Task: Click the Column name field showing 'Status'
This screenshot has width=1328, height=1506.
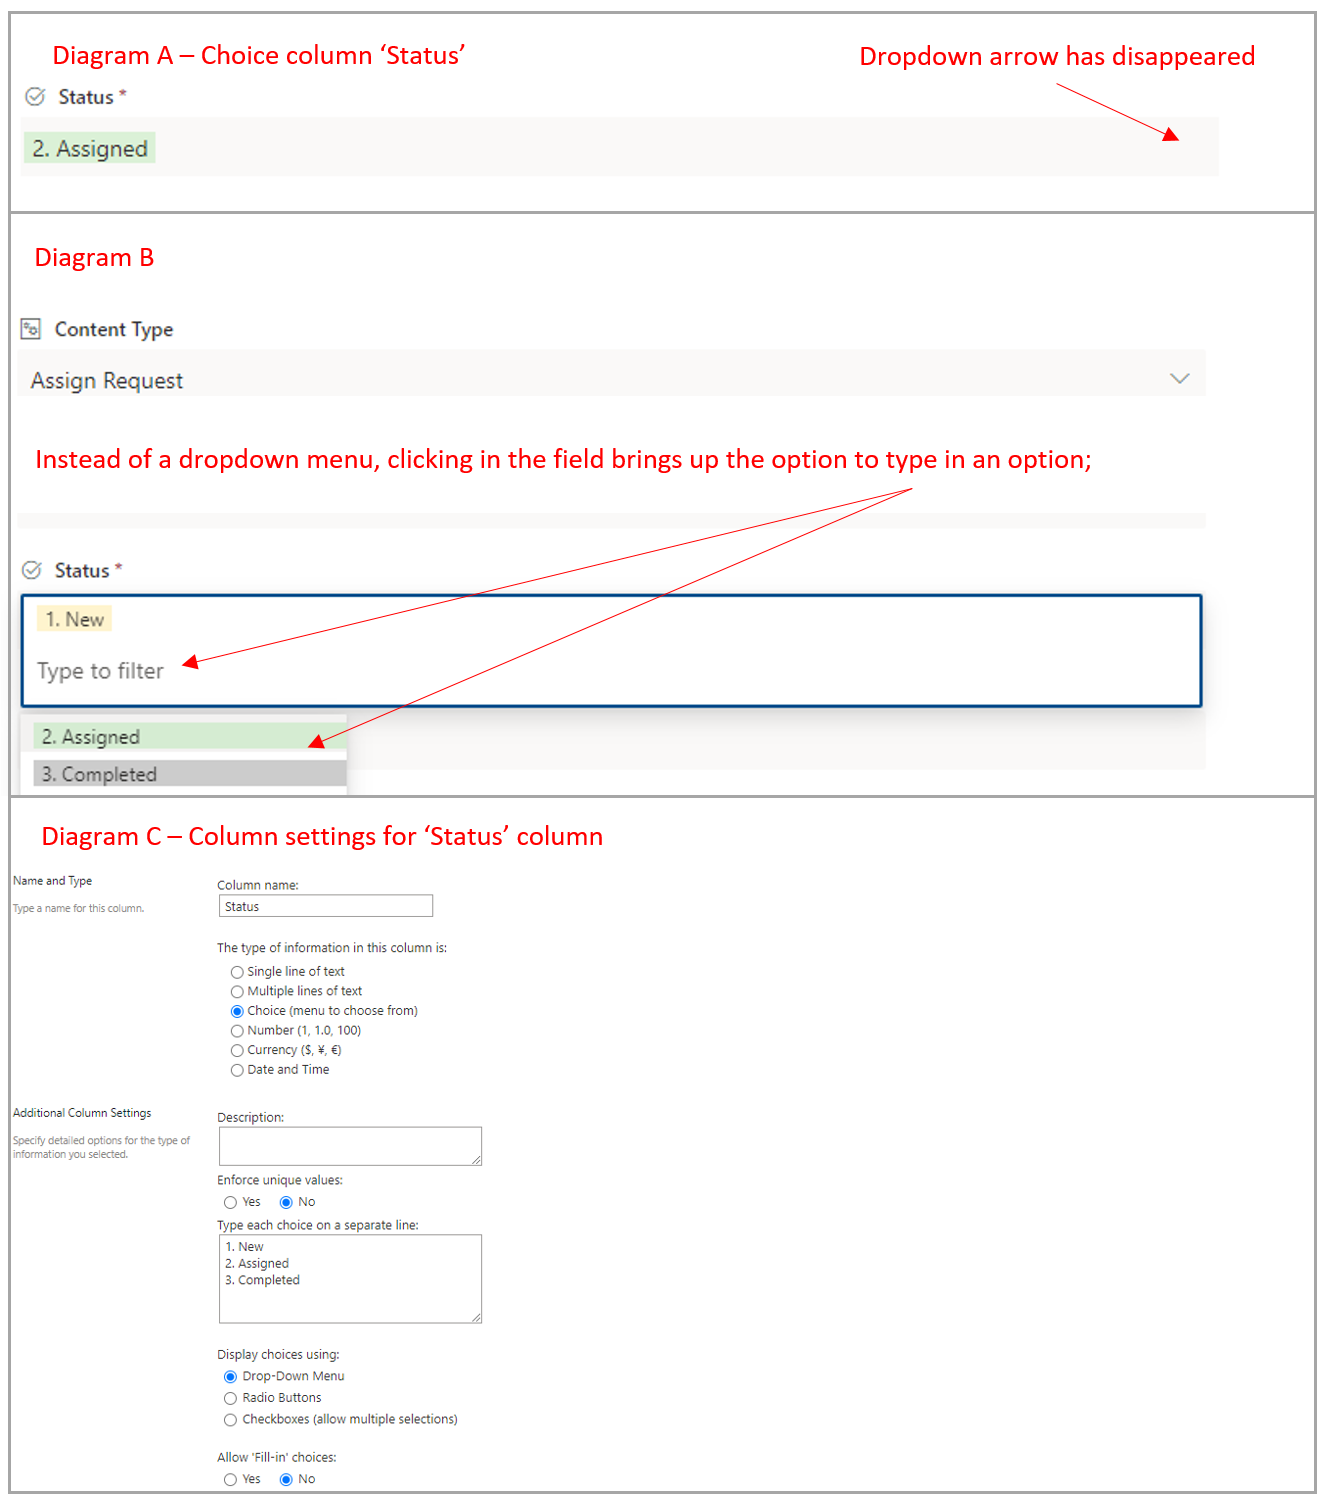Action: coord(325,905)
